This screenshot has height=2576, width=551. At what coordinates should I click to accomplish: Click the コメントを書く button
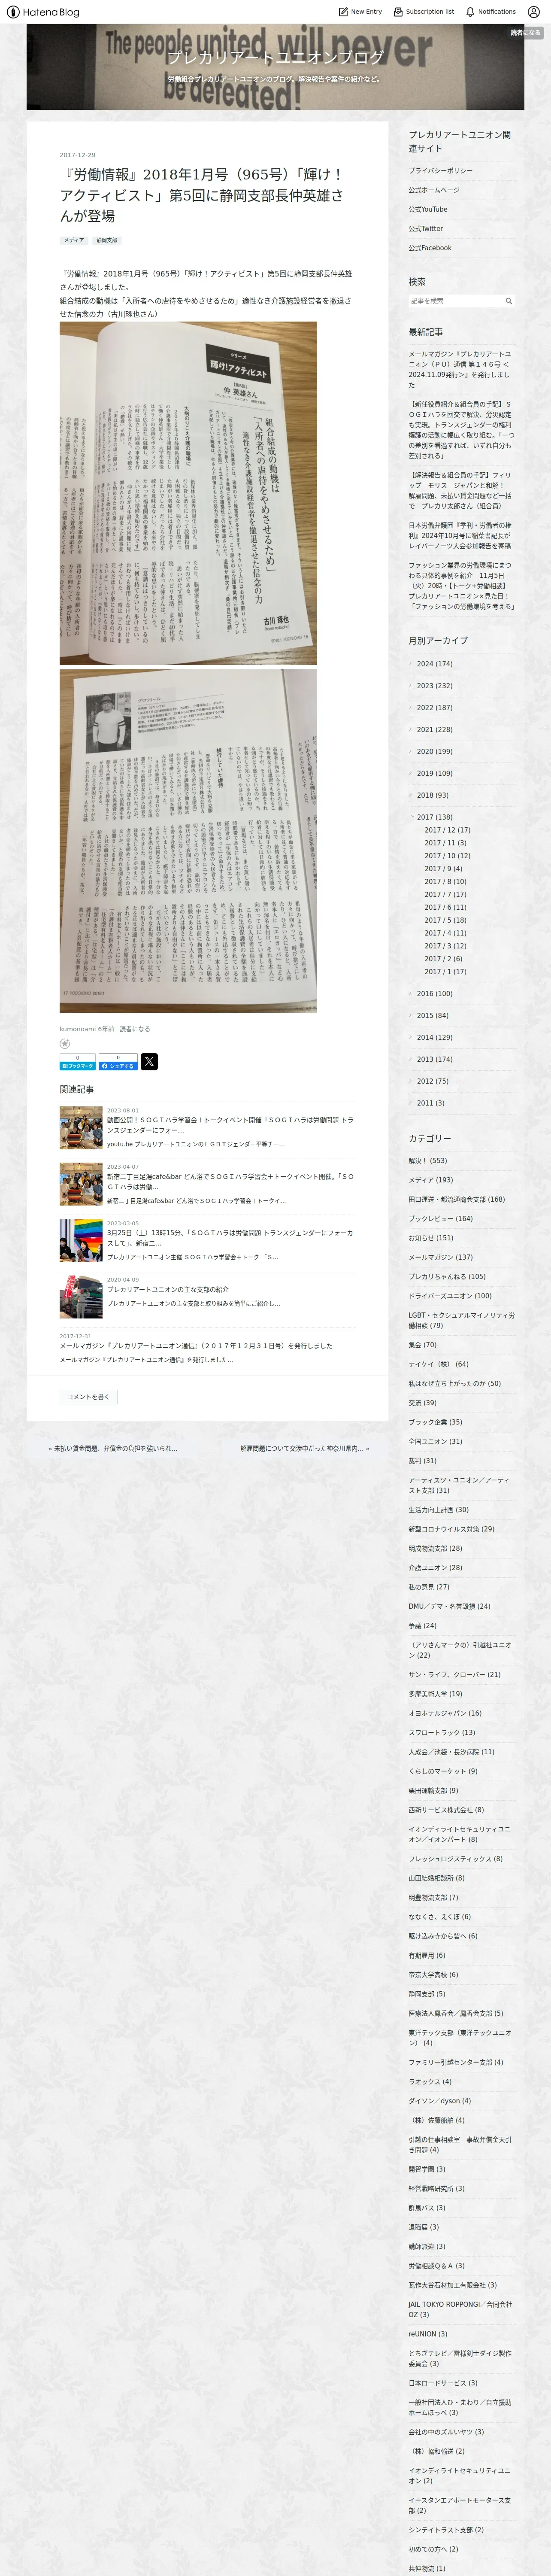click(88, 1396)
